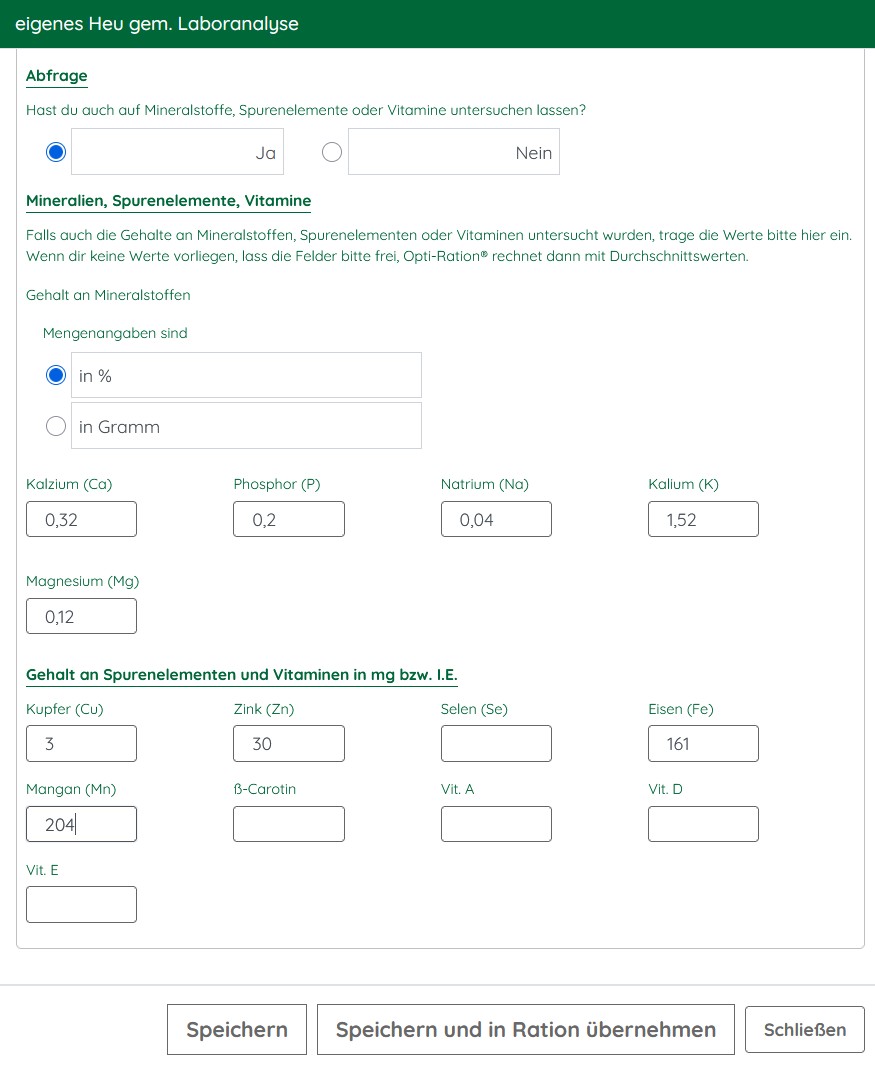The width and height of the screenshot is (875, 1066).
Task: Edit the Kupfer (Cu) value field
Action: (x=81, y=743)
